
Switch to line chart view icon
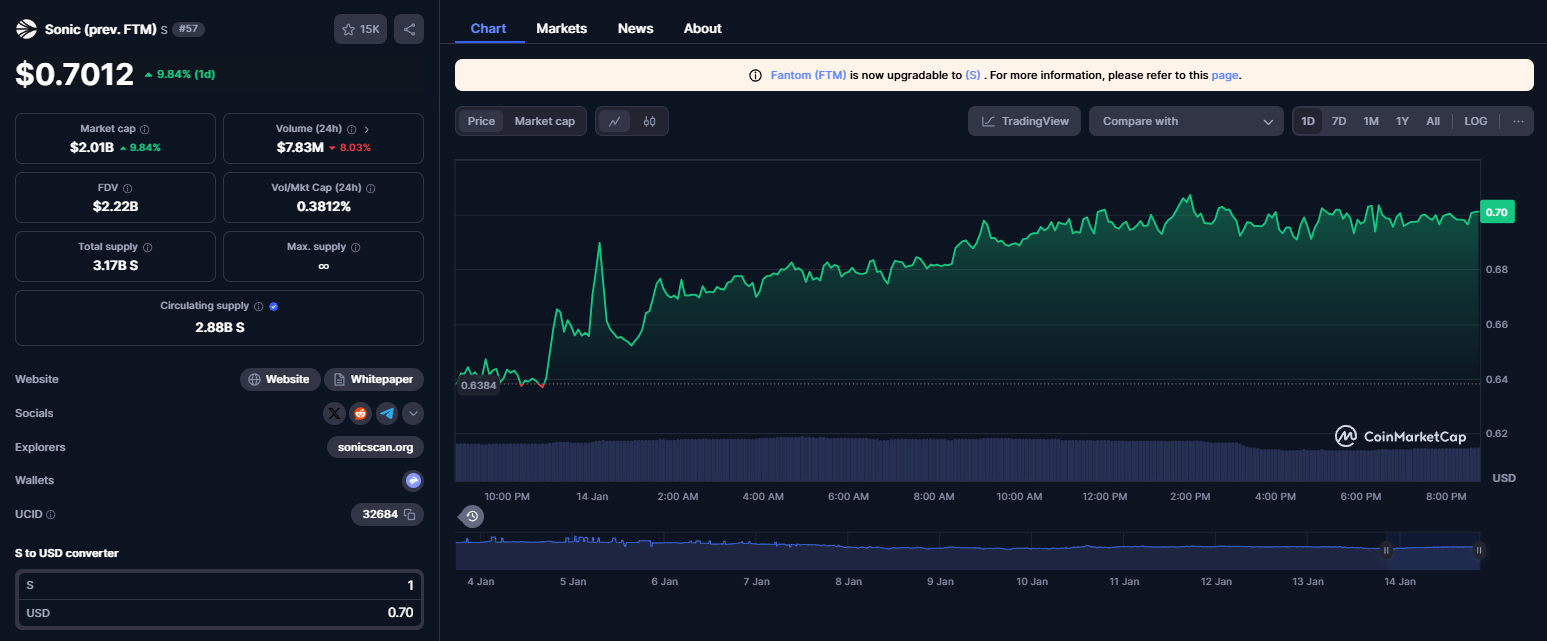[615, 121]
